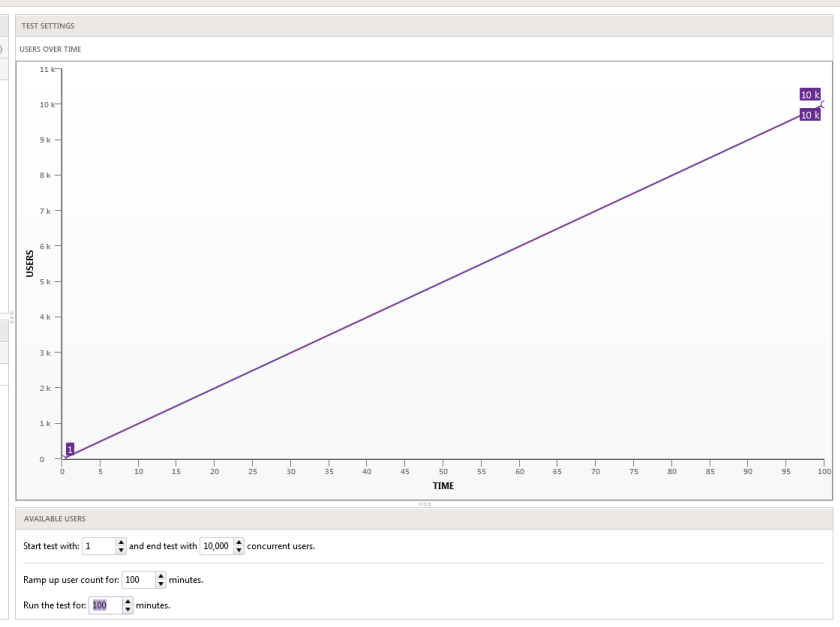The image size is (840, 627).
Task: Click the 50 tick on time axis
Action: 443,472
